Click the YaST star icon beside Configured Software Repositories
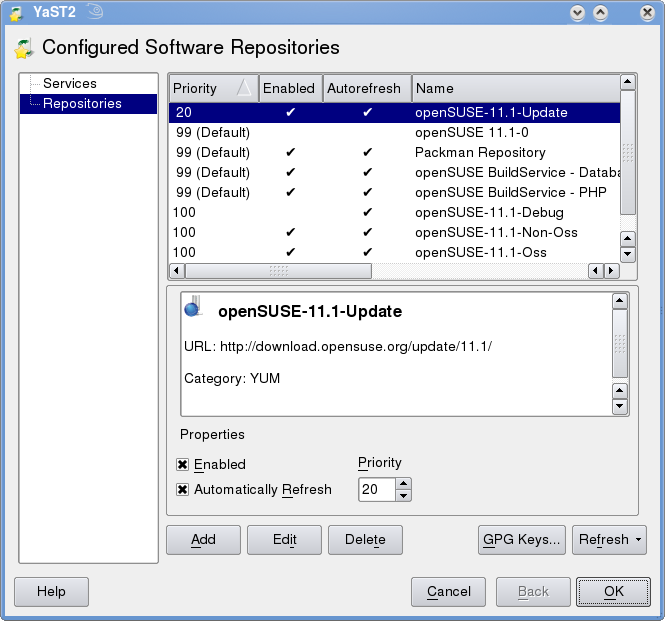The height and width of the screenshot is (621, 665). pos(24,48)
